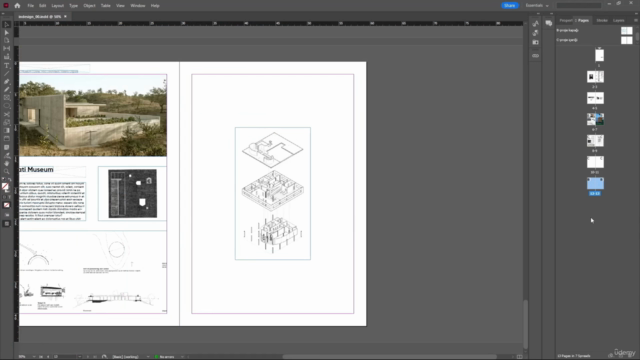Screen dimensions: 640x360
Task: Go to next page arrow in status bar
Action: [x=88, y=357]
